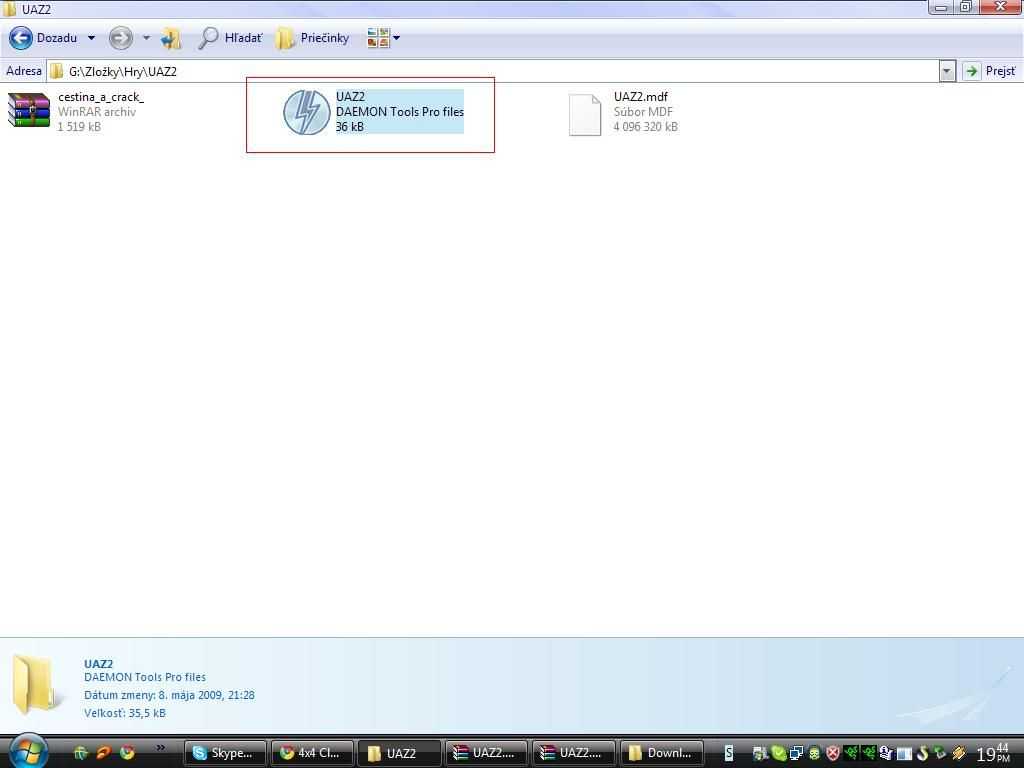1024x768 pixels.
Task: Click the views icon in toolbar
Action: click(x=378, y=38)
